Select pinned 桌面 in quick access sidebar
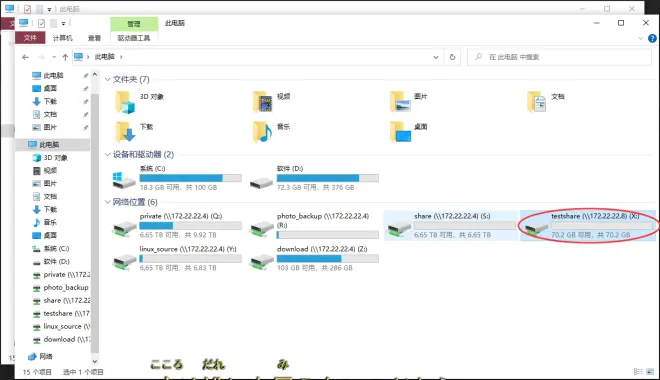The height and width of the screenshot is (380, 660). [50, 88]
